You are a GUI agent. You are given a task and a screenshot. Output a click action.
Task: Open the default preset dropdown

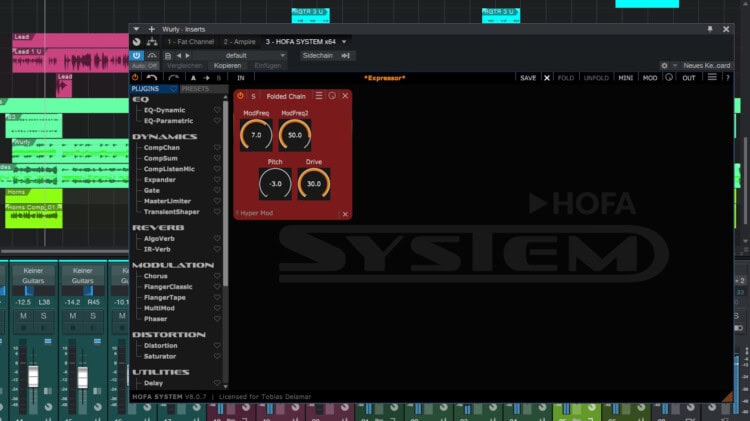click(283, 55)
